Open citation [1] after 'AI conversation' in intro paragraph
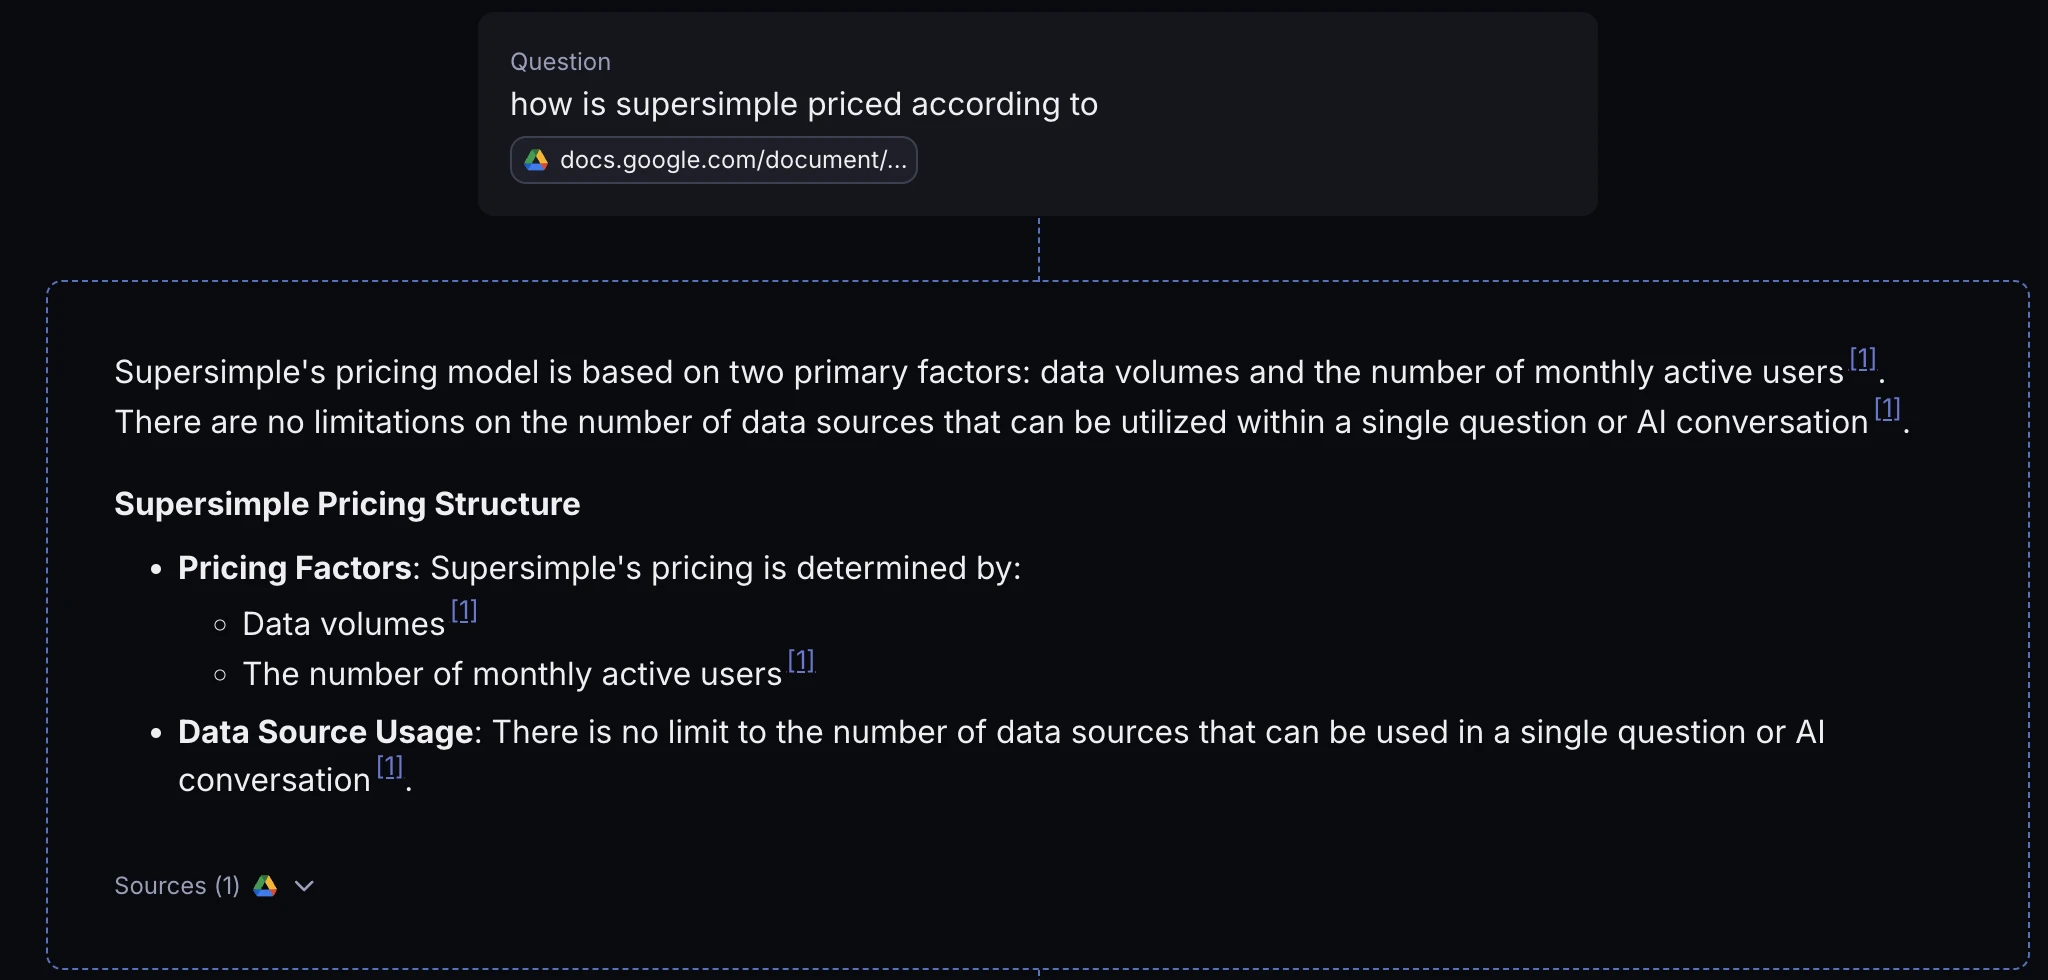Viewport: 2048px width, 980px height. pos(1886,409)
